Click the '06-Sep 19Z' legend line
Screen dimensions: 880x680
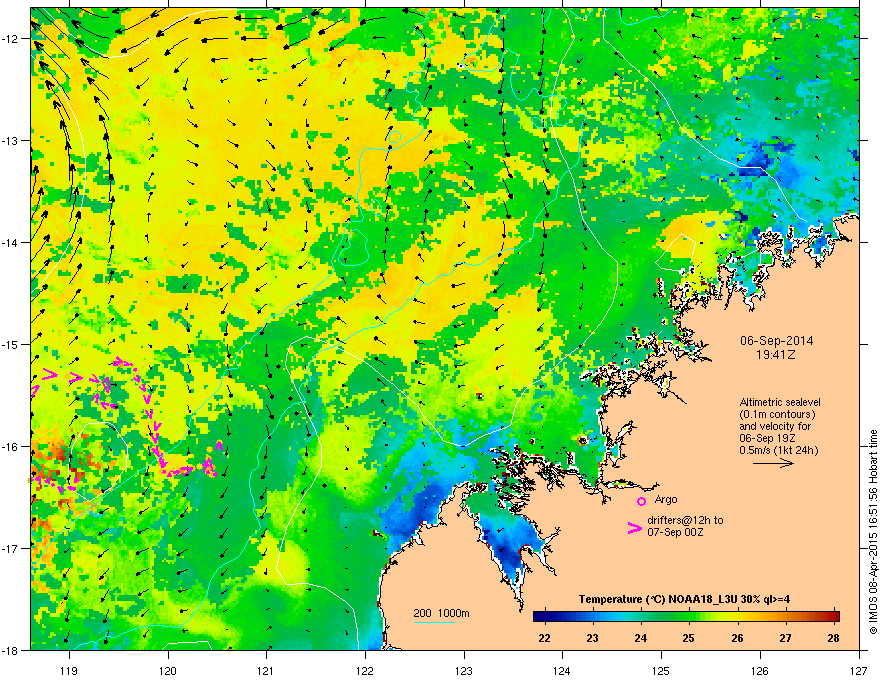(x=768, y=438)
